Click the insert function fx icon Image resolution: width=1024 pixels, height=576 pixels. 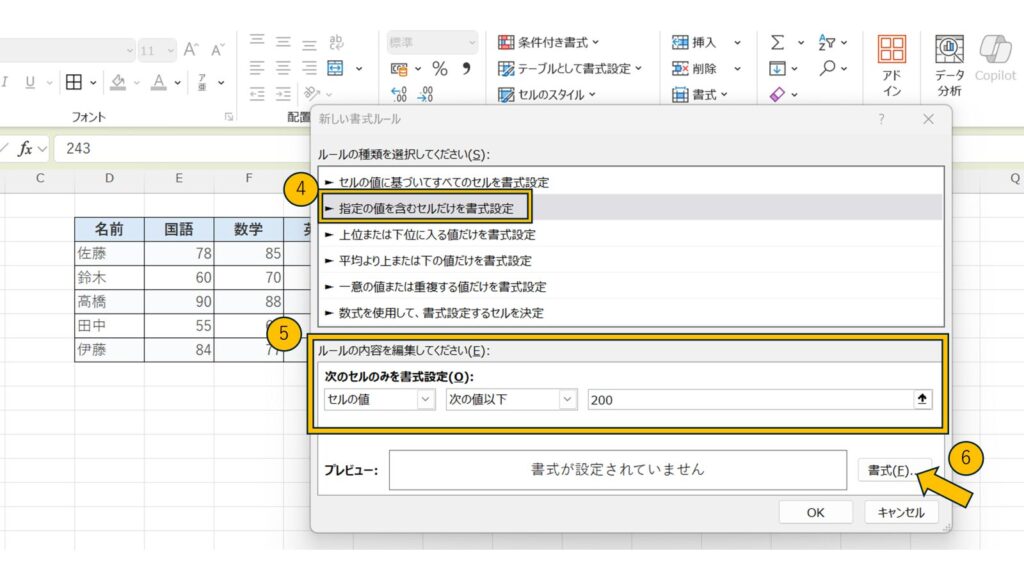coord(26,148)
